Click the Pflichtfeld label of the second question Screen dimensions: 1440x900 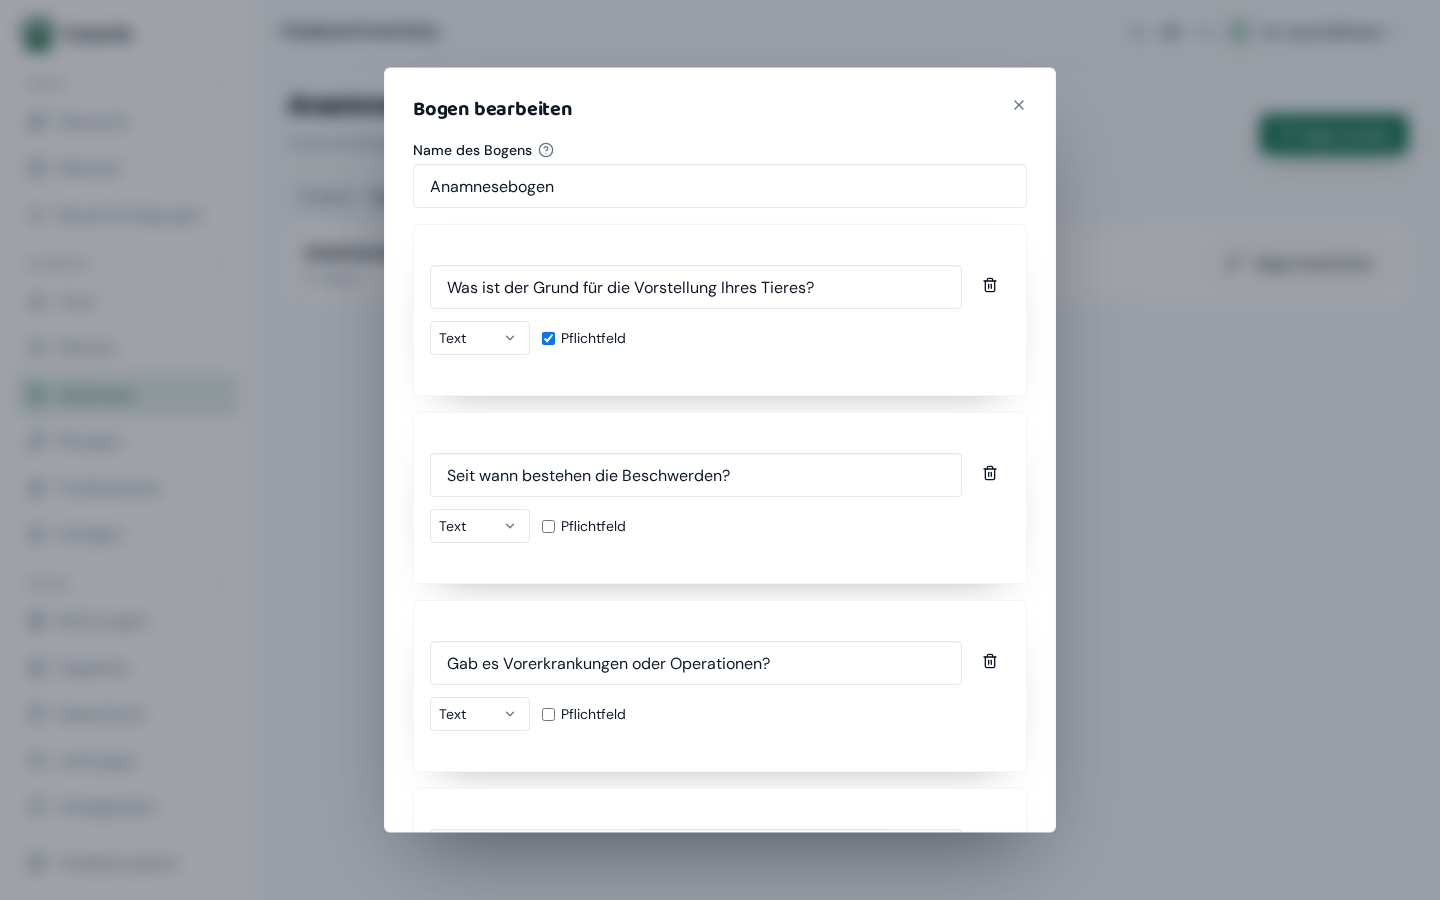(x=593, y=526)
